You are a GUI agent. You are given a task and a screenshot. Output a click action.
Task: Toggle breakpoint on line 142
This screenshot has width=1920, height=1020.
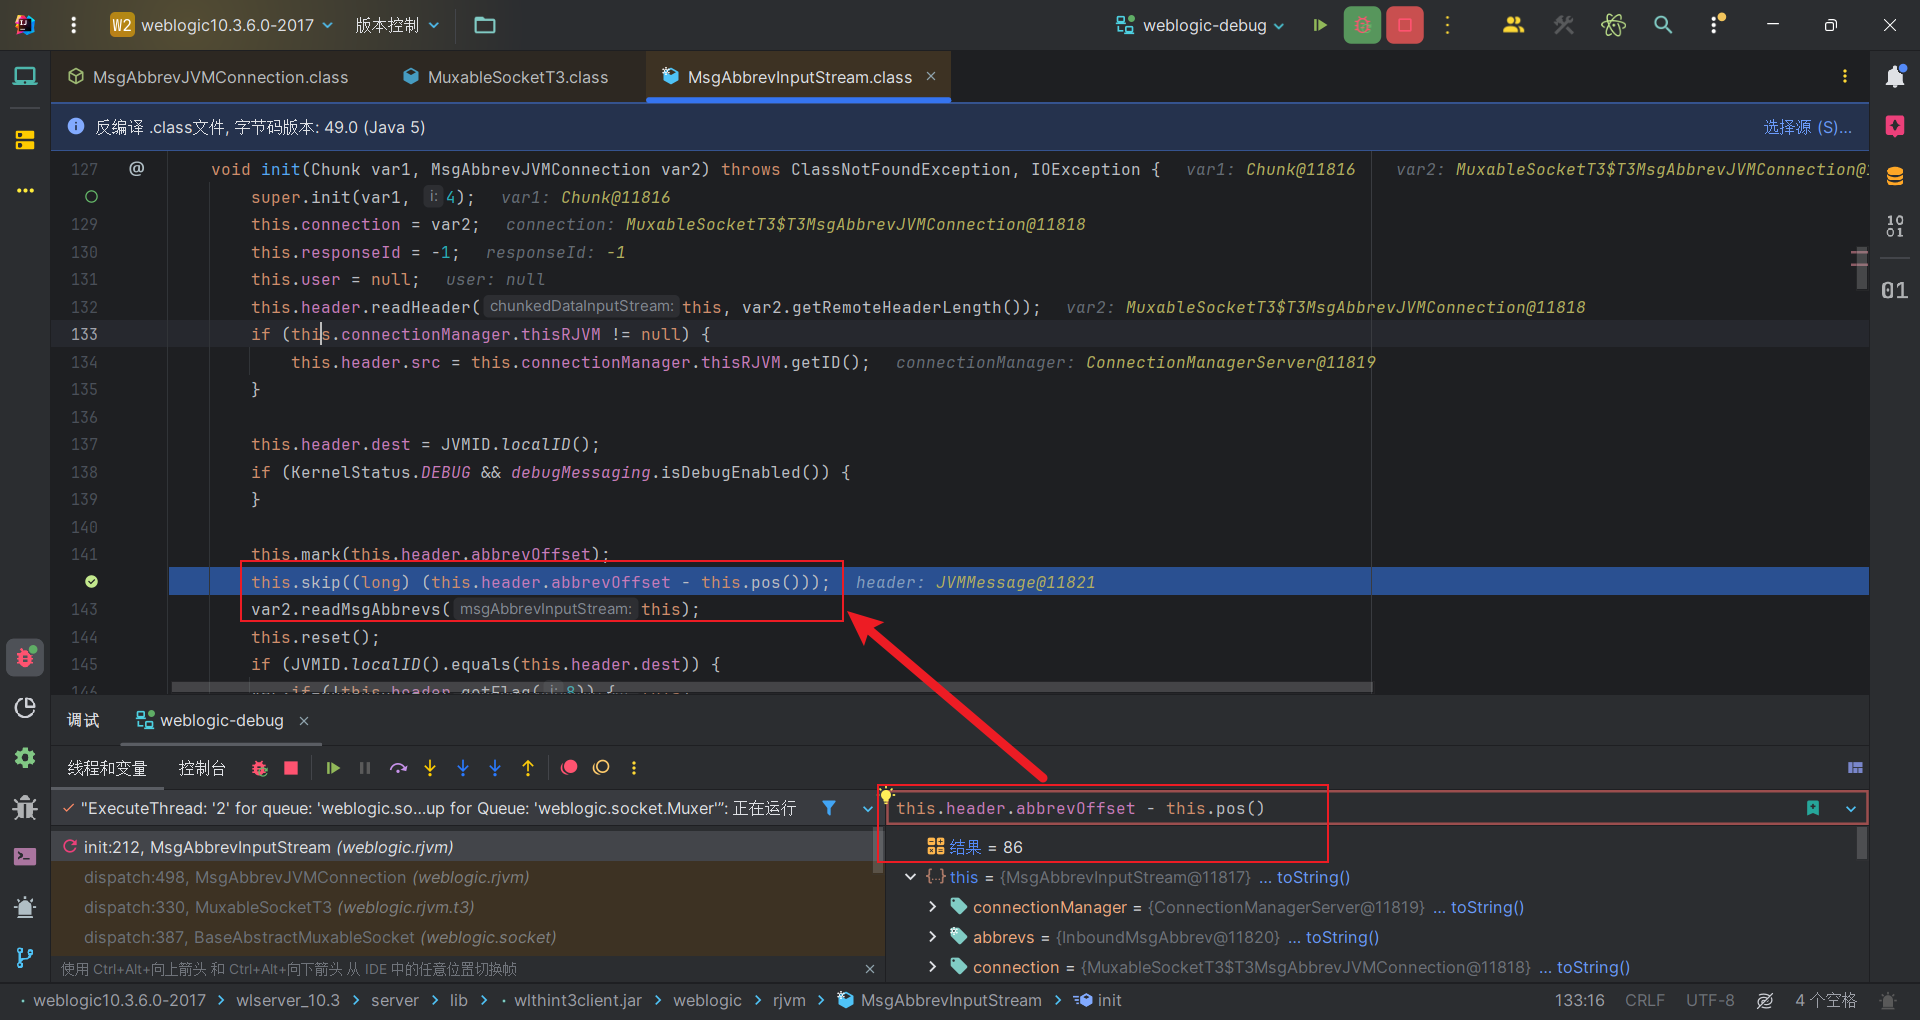[91, 582]
